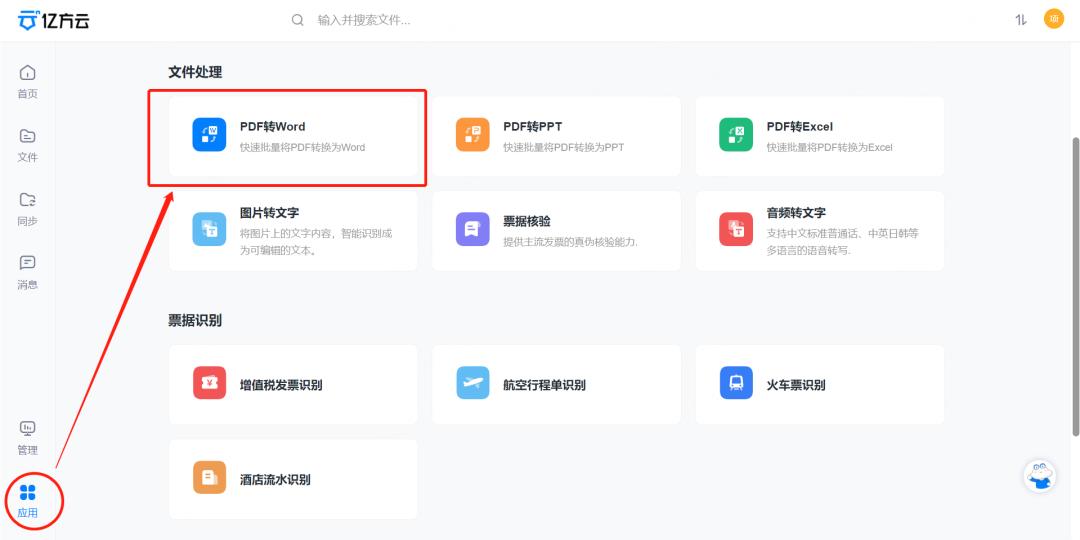Click the red 音频转文字 icon
The height and width of the screenshot is (540, 1080).
click(x=736, y=229)
